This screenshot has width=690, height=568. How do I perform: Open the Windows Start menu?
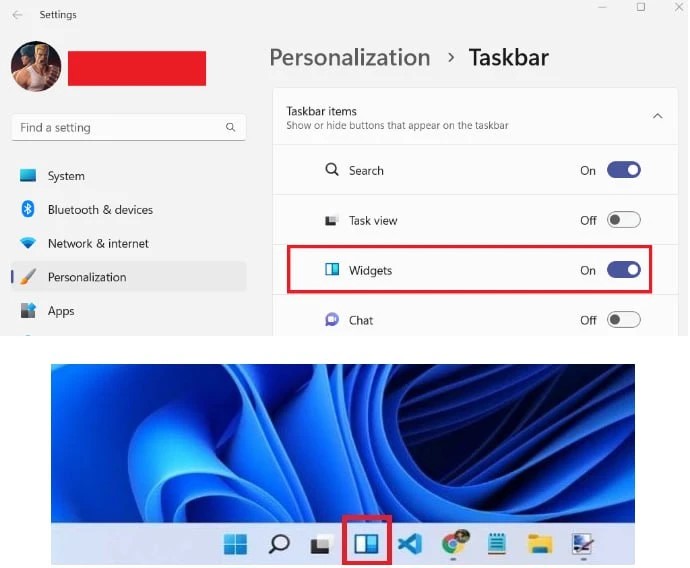[235, 544]
